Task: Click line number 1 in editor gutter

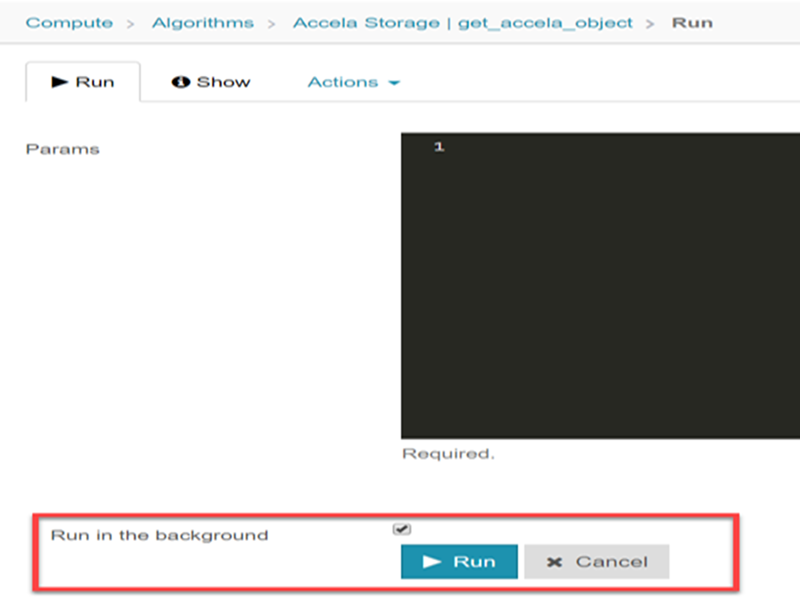Action: (x=439, y=147)
